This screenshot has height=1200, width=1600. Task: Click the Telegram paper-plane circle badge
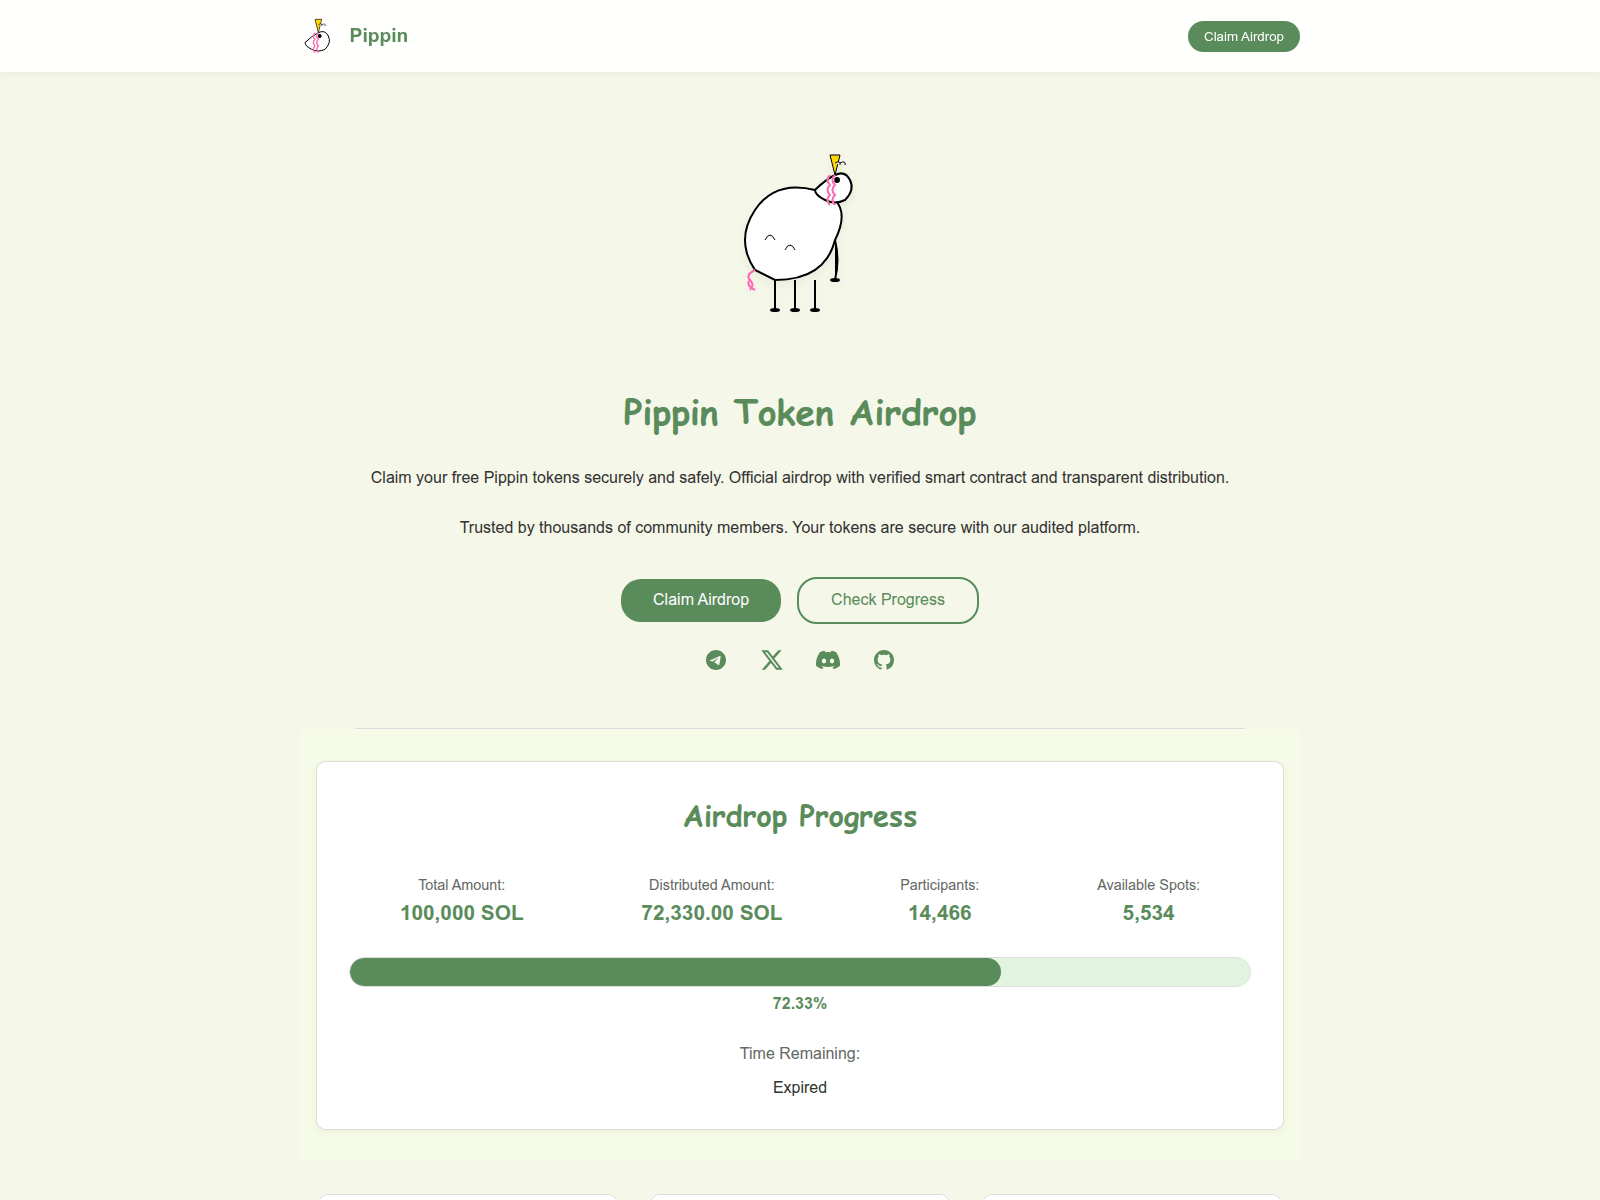pyautogui.click(x=715, y=660)
